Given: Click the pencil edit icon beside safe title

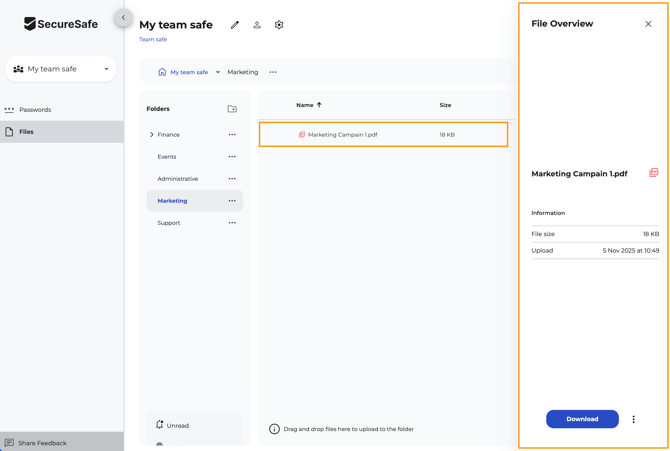Looking at the screenshot, I should click(x=235, y=25).
